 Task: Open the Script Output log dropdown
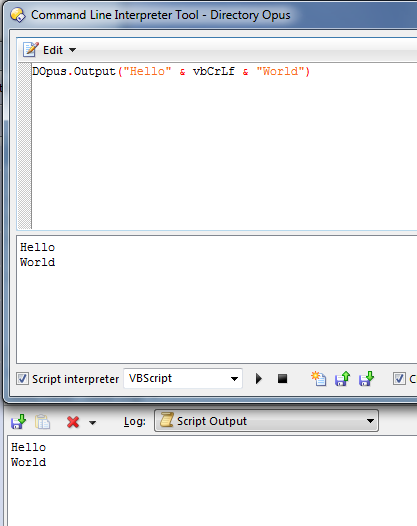pos(266,421)
